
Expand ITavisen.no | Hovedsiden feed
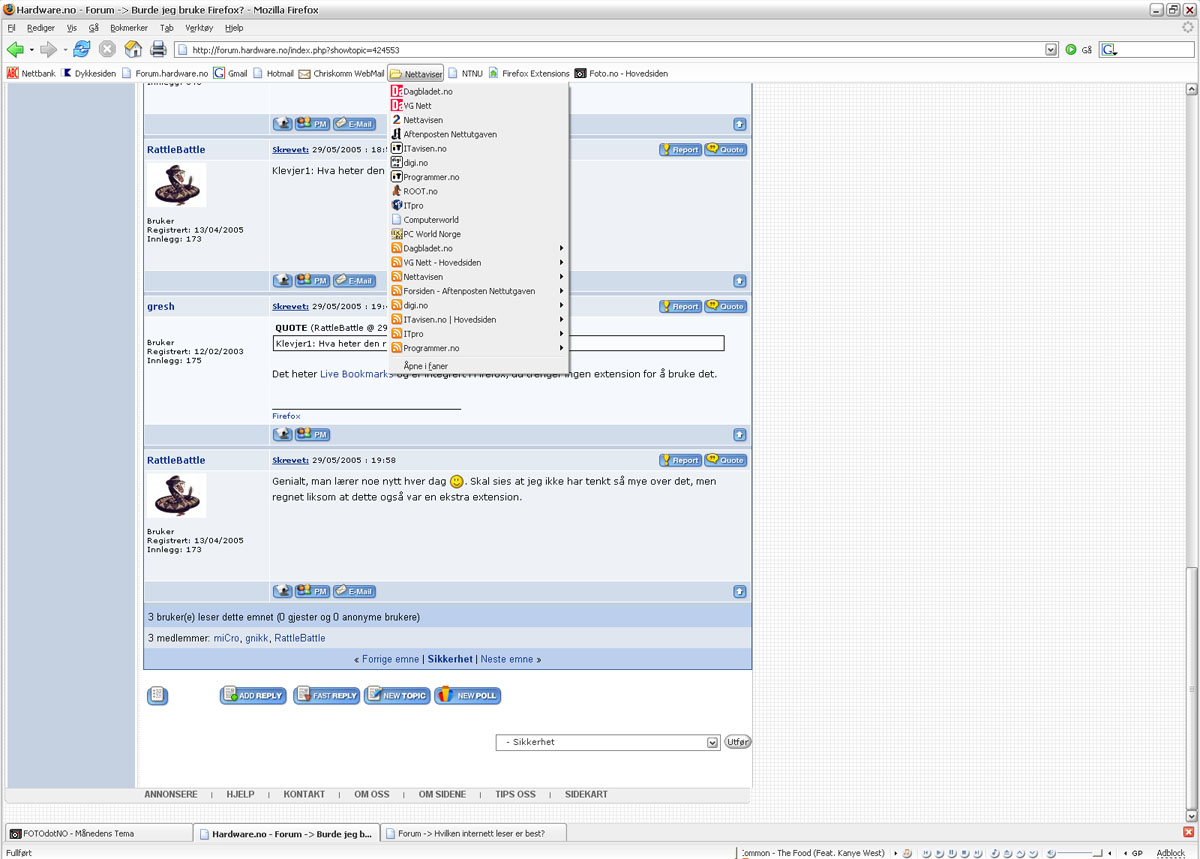point(478,319)
